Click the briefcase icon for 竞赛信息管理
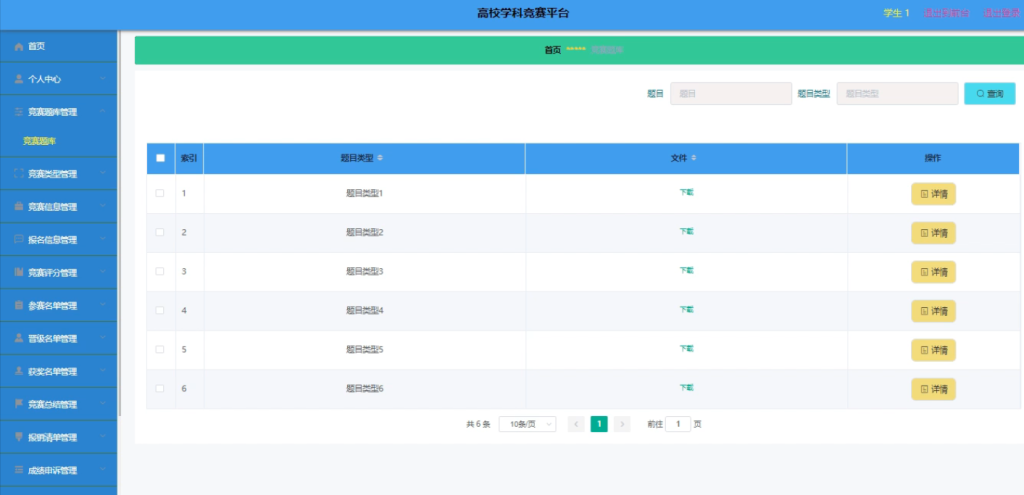The width and height of the screenshot is (1024, 495). (19, 207)
